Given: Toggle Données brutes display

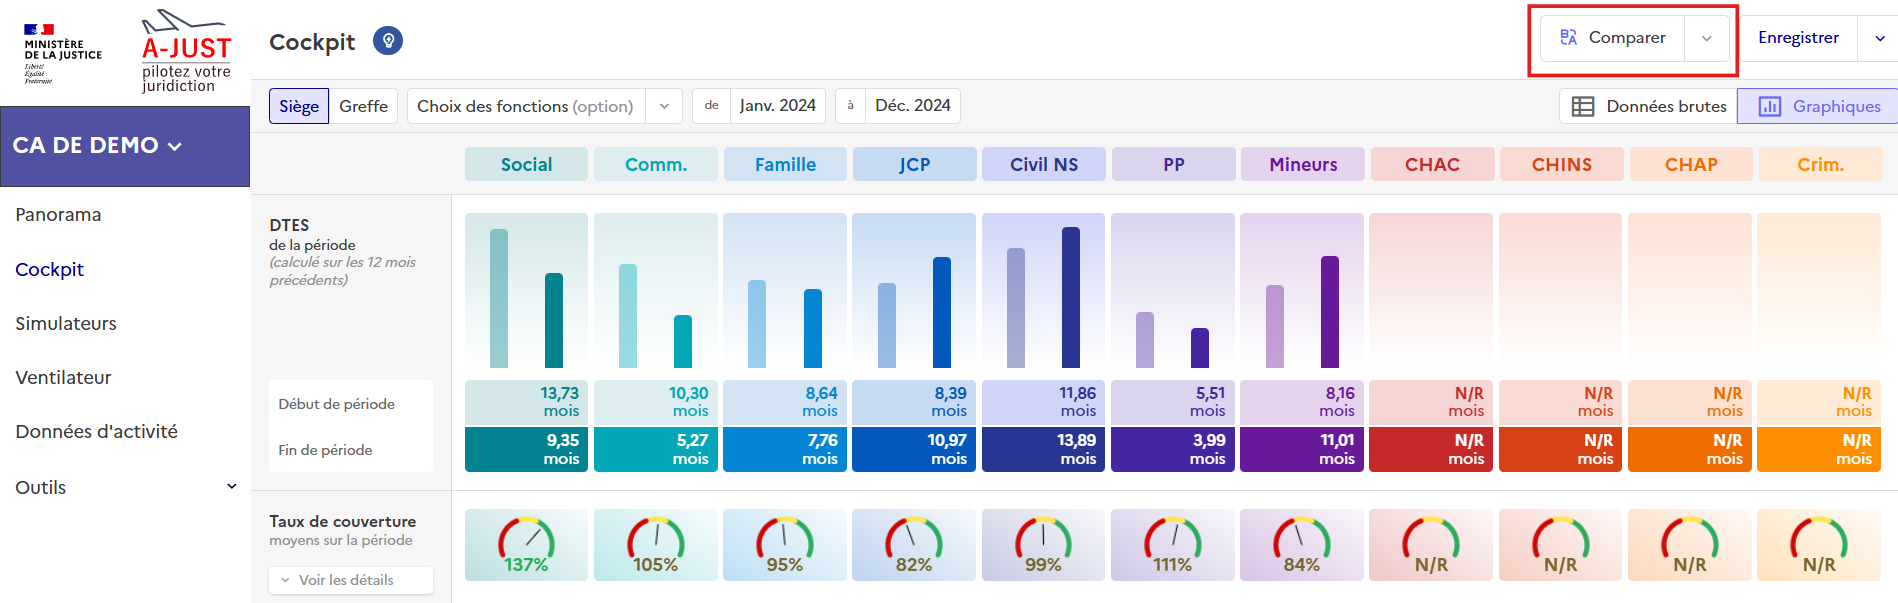Looking at the screenshot, I should [x=1648, y=106].
